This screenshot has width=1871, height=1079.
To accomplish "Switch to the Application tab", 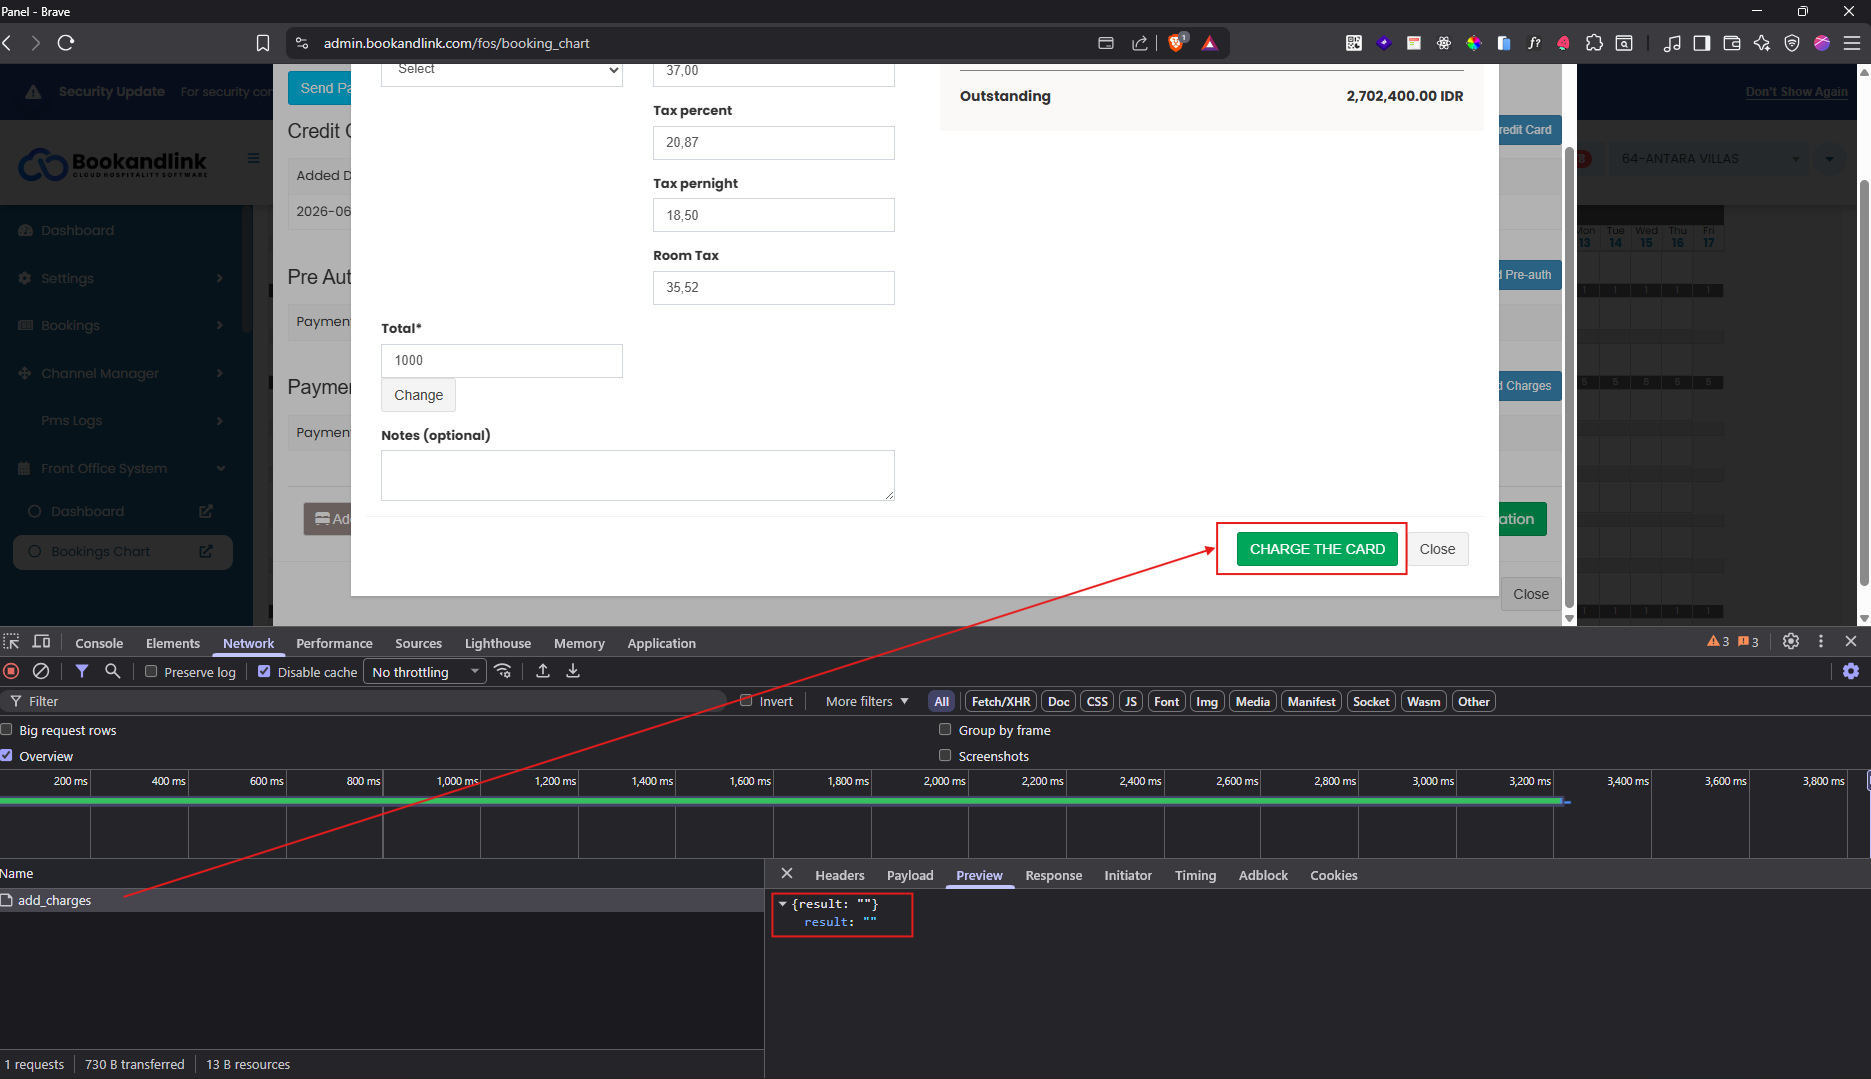I will pos(662,643).
